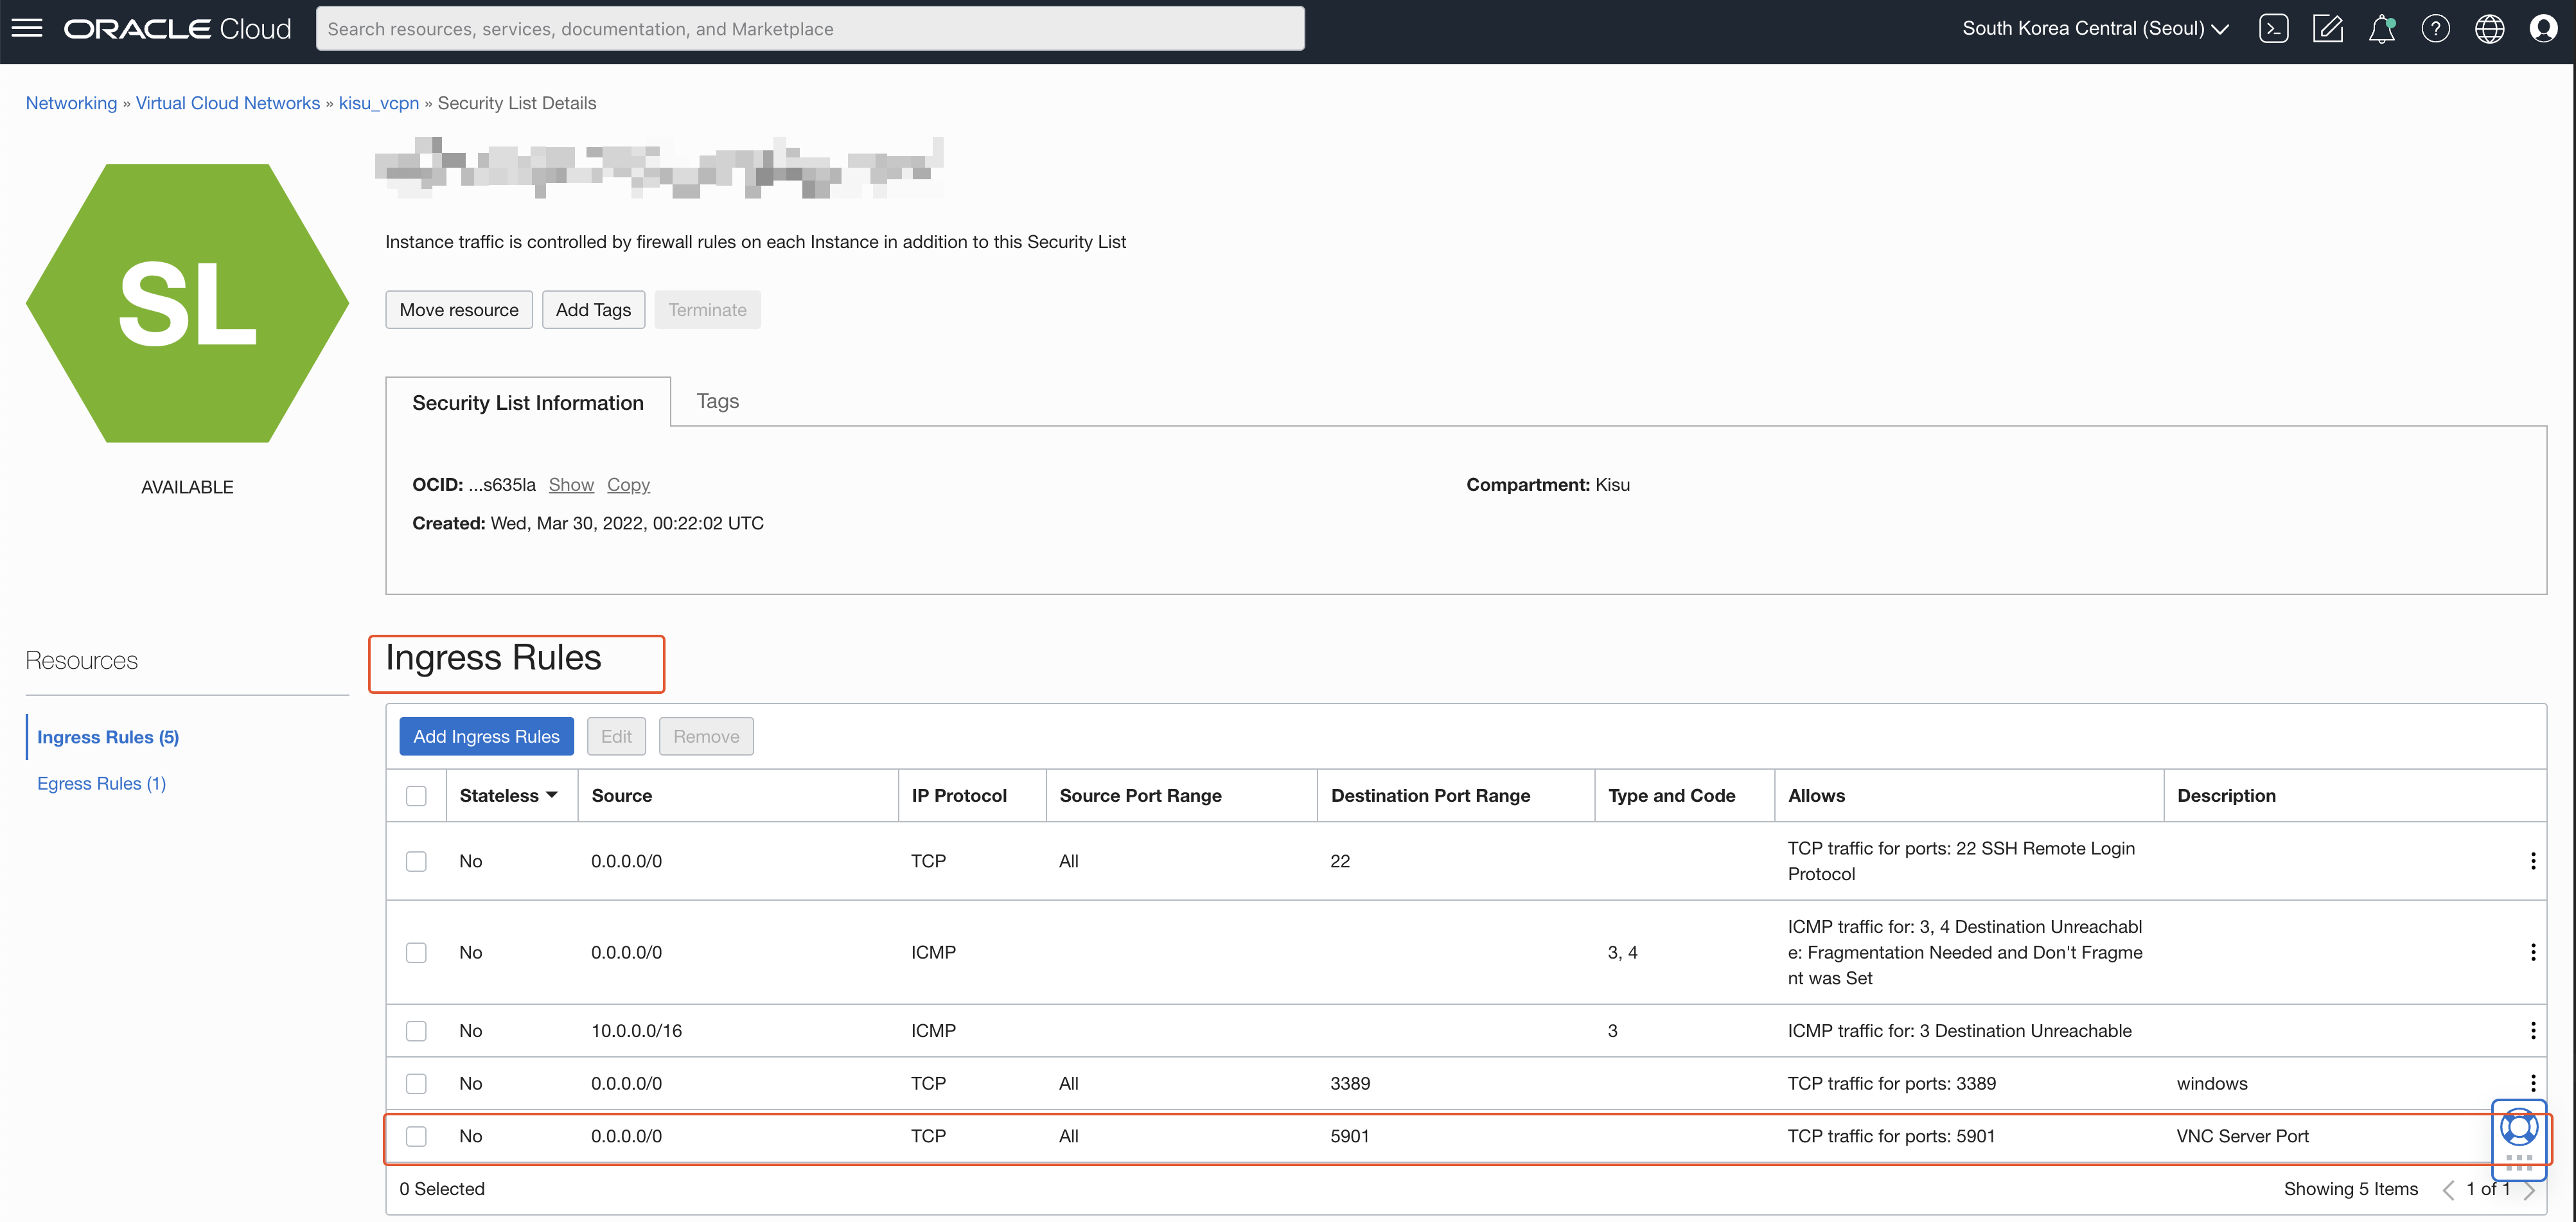The height and width of the screenshot is (1222, 2576).
Task: Open the South Korea Central region dropdown
Action: tap(2095, 28)
